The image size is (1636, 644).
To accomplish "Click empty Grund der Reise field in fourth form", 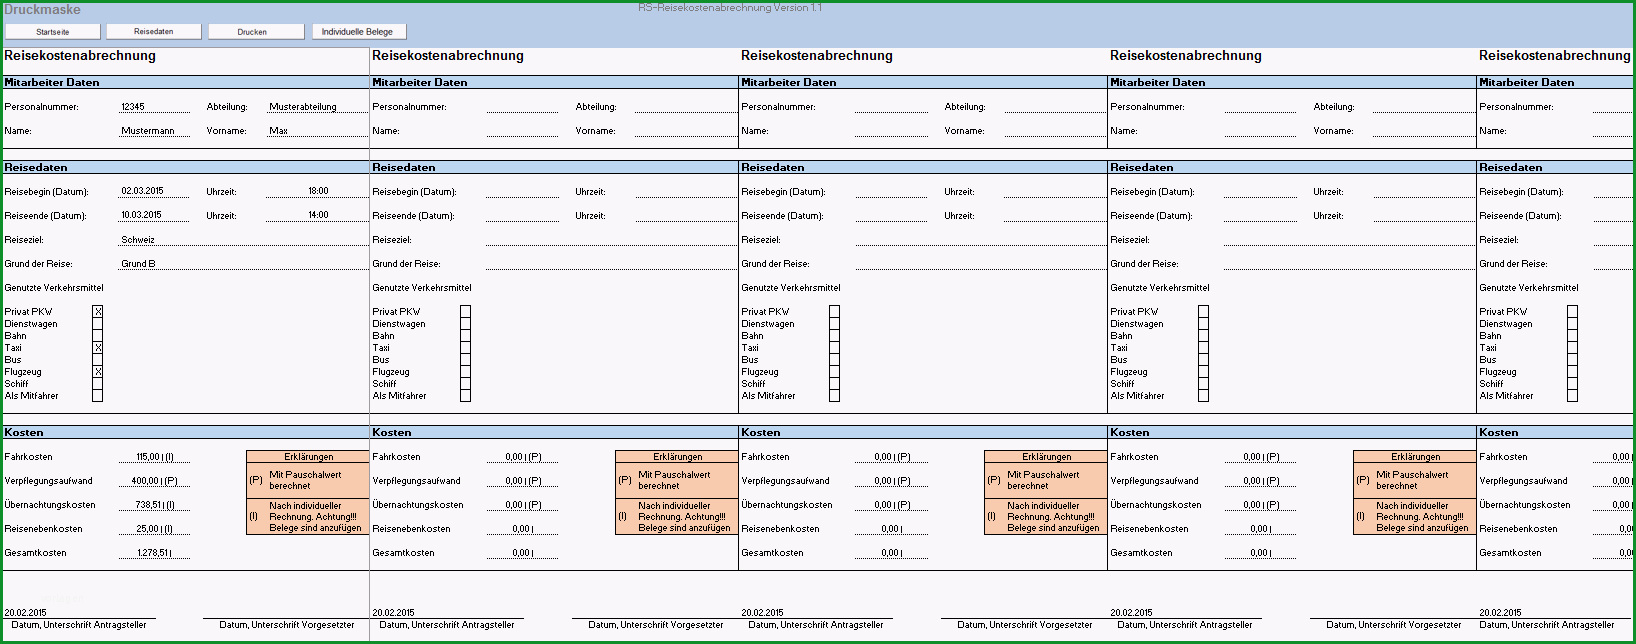I will tap(1349, 264).
